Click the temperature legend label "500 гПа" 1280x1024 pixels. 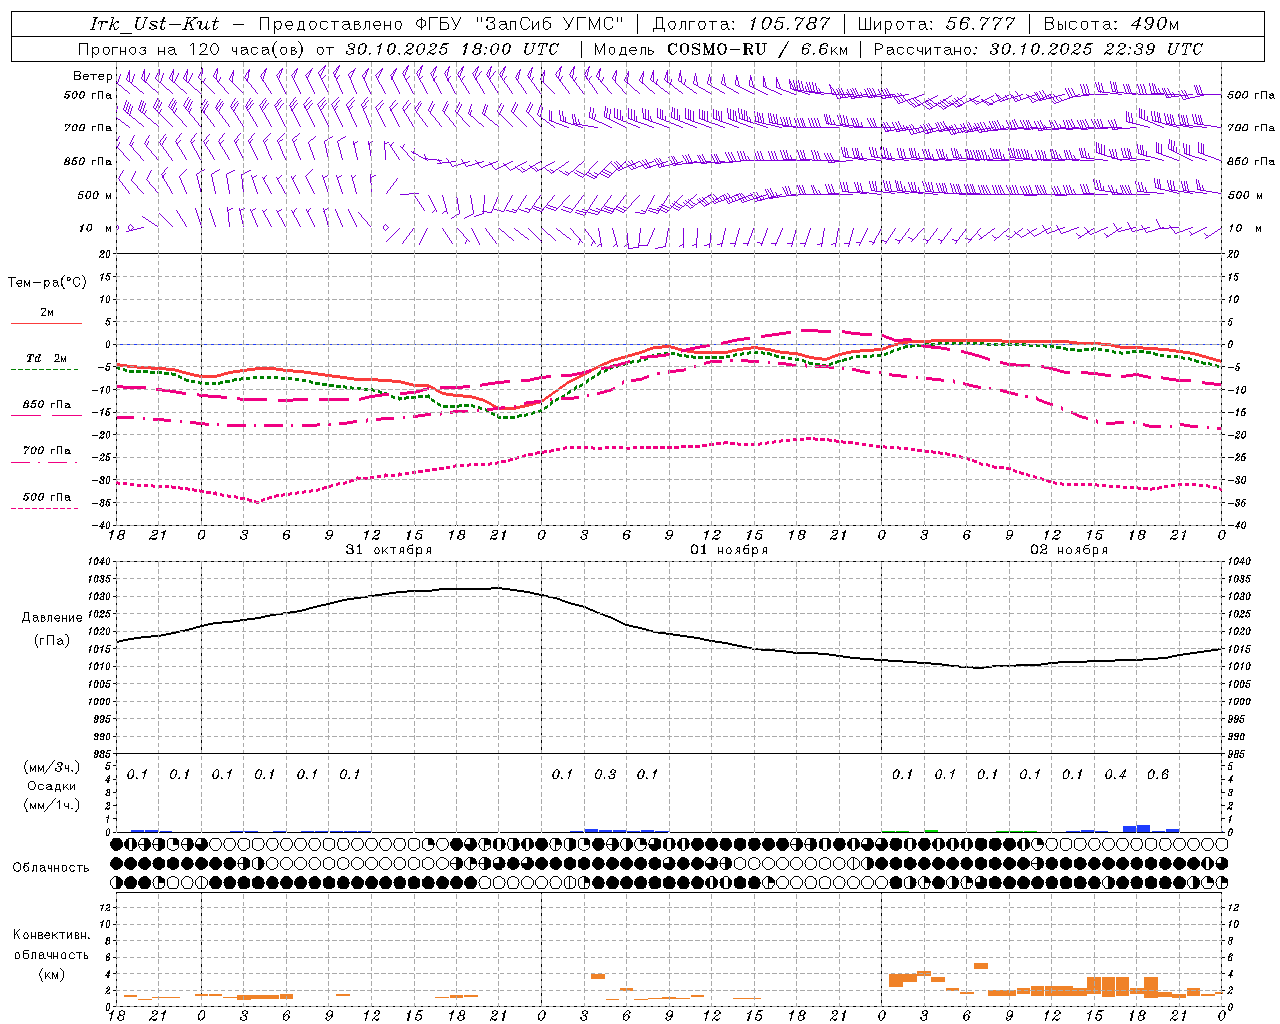47,496
